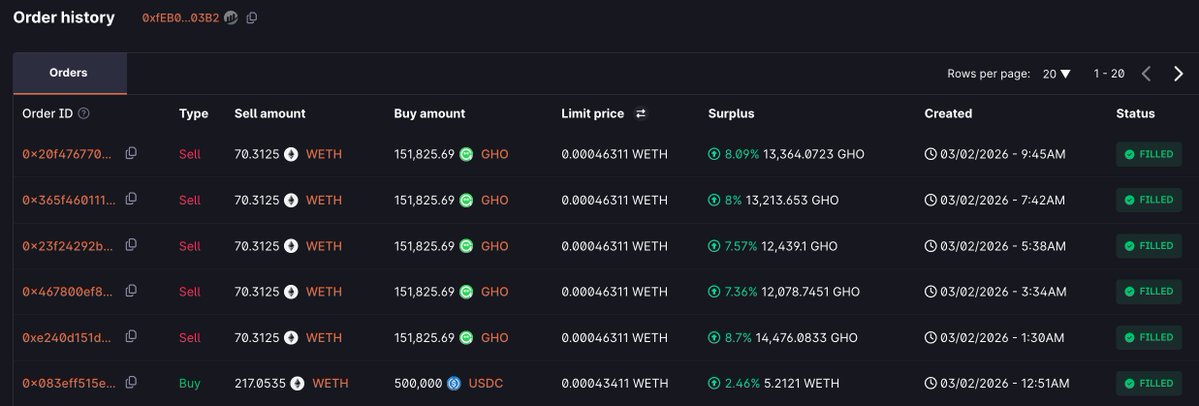This screenshot has width=1199, height=406.
Task: Go to the previous page of orders
Action: pyautogui.click(x=1146, y=74)
